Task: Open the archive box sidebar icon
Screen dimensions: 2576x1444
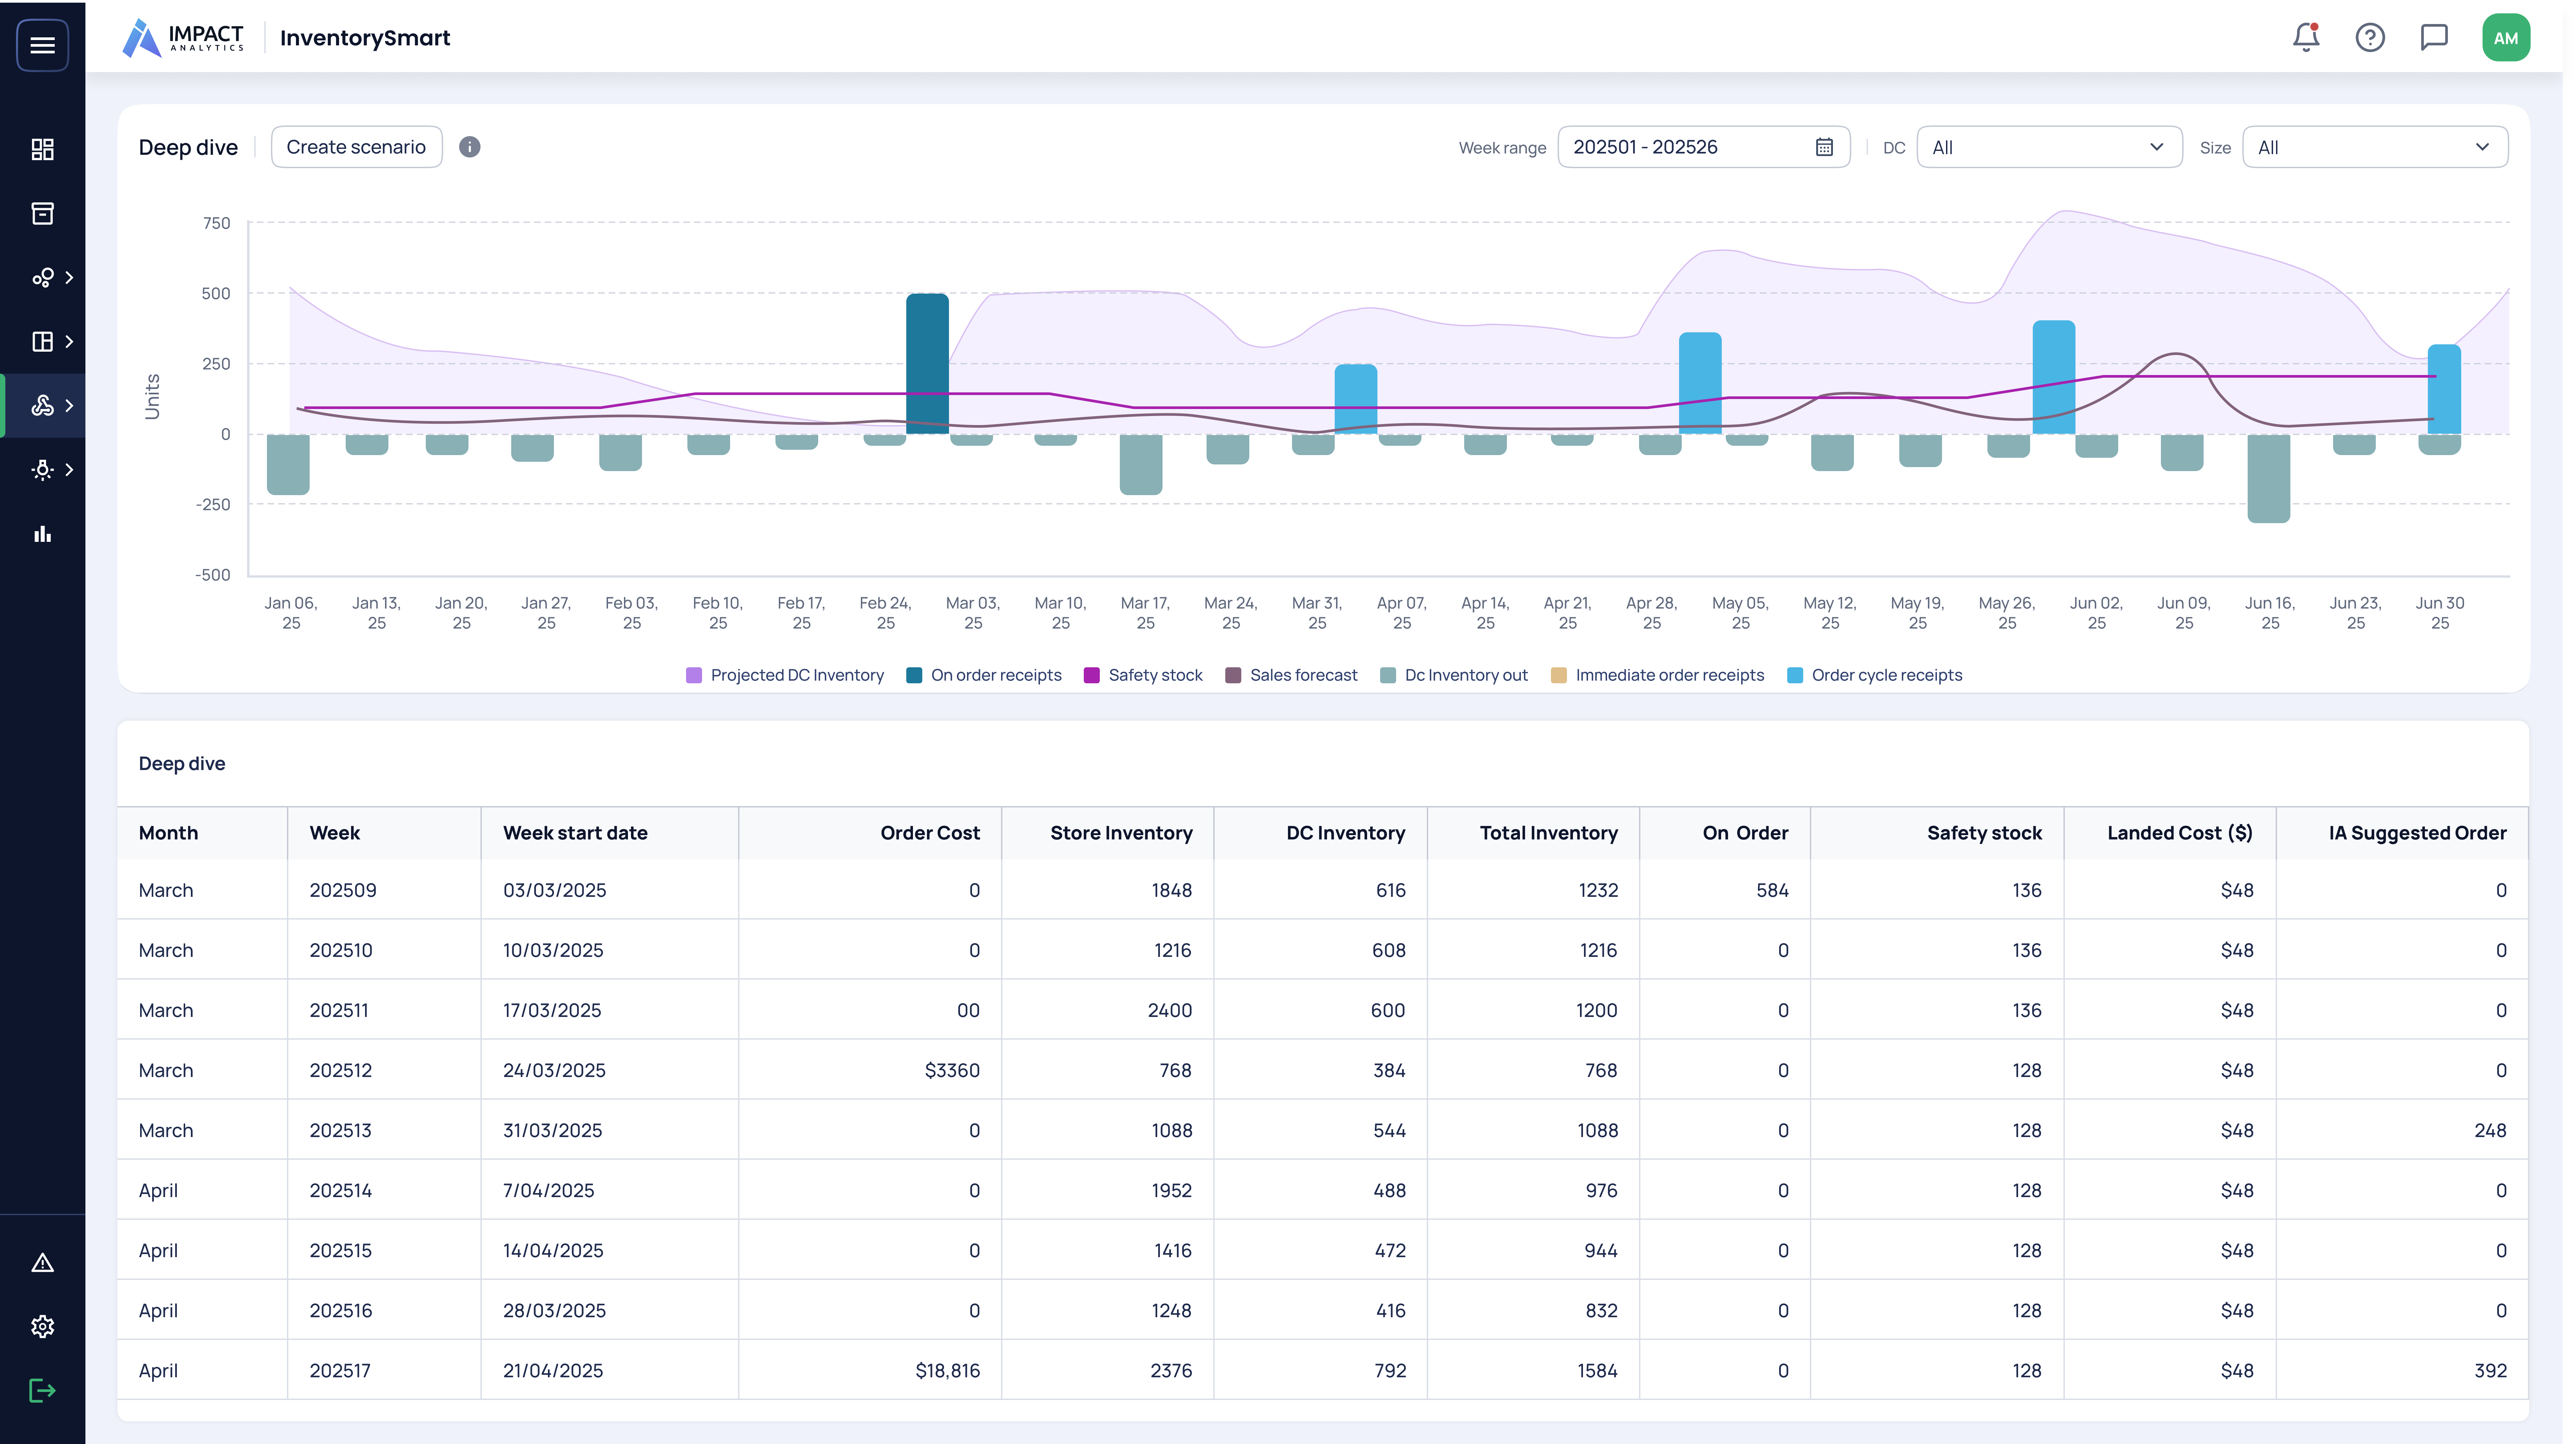Action: tap(42, 213)
